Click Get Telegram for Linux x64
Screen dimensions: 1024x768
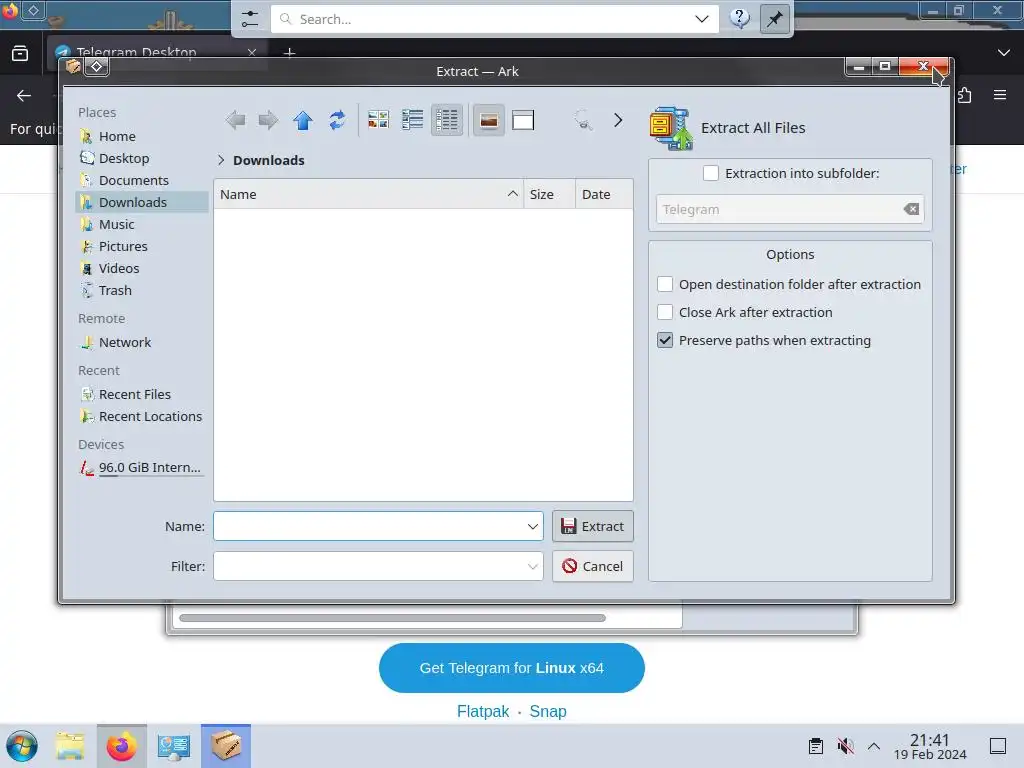coord(511,668)
